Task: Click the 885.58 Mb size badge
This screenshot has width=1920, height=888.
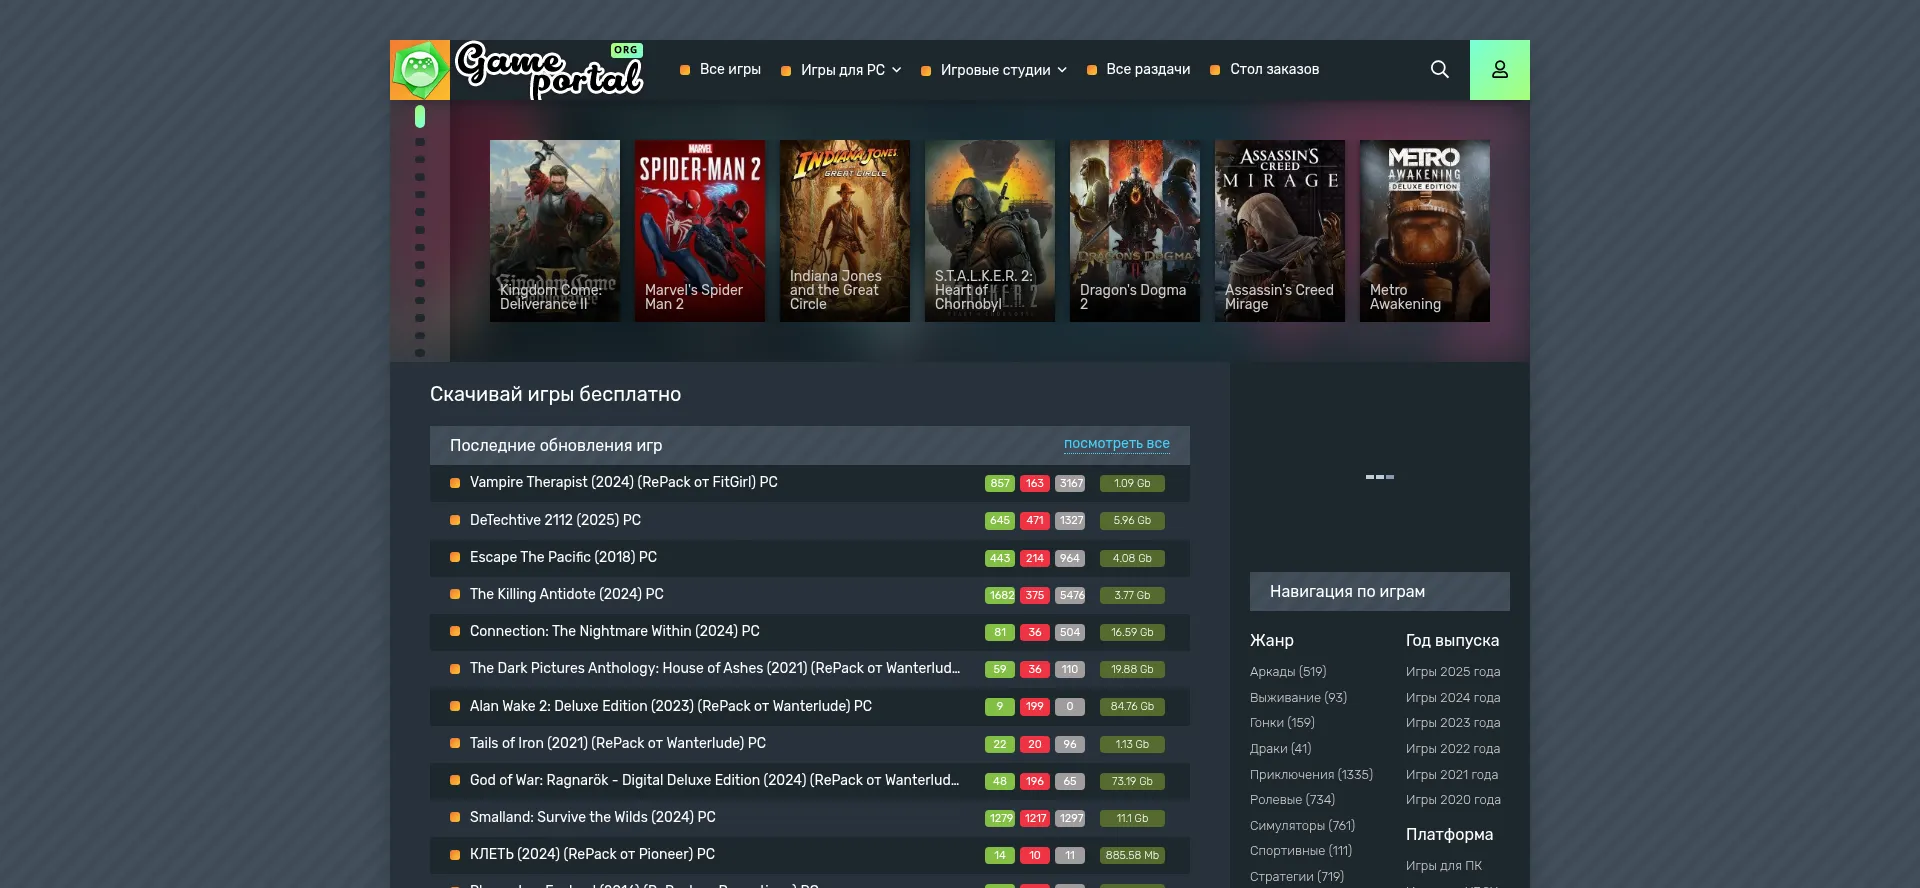Action: click(1132, 855)
